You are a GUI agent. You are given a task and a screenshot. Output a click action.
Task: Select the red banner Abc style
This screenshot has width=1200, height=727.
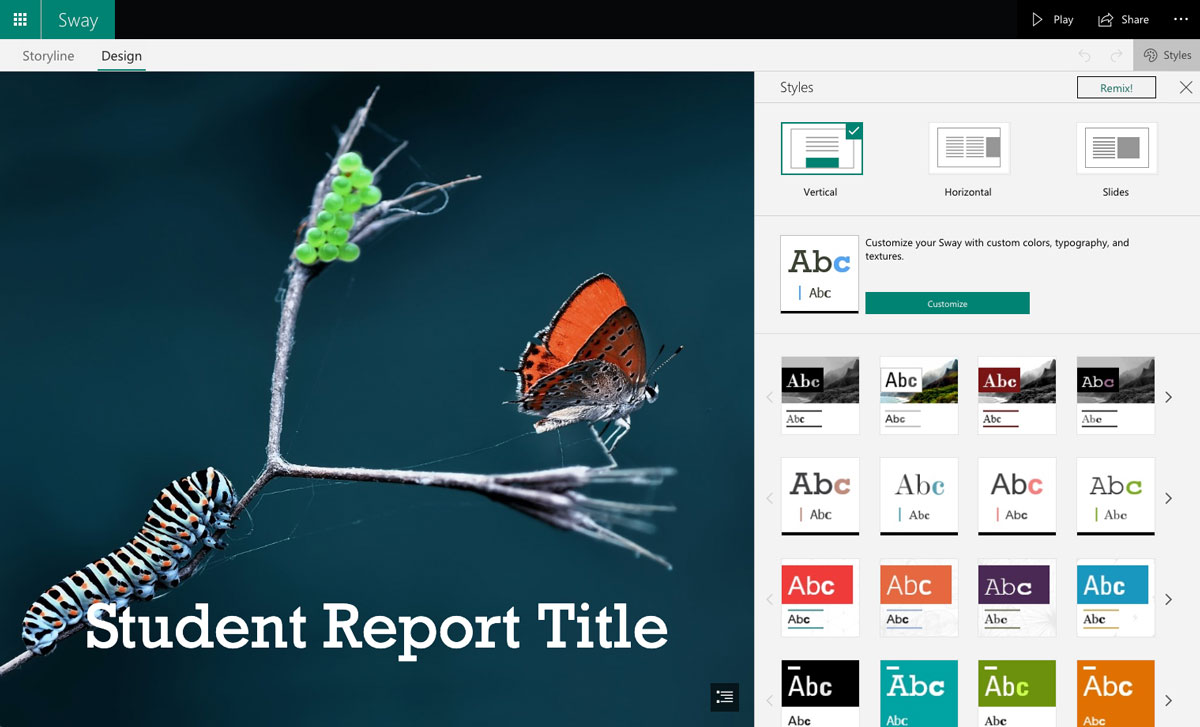tap(820, 597)
